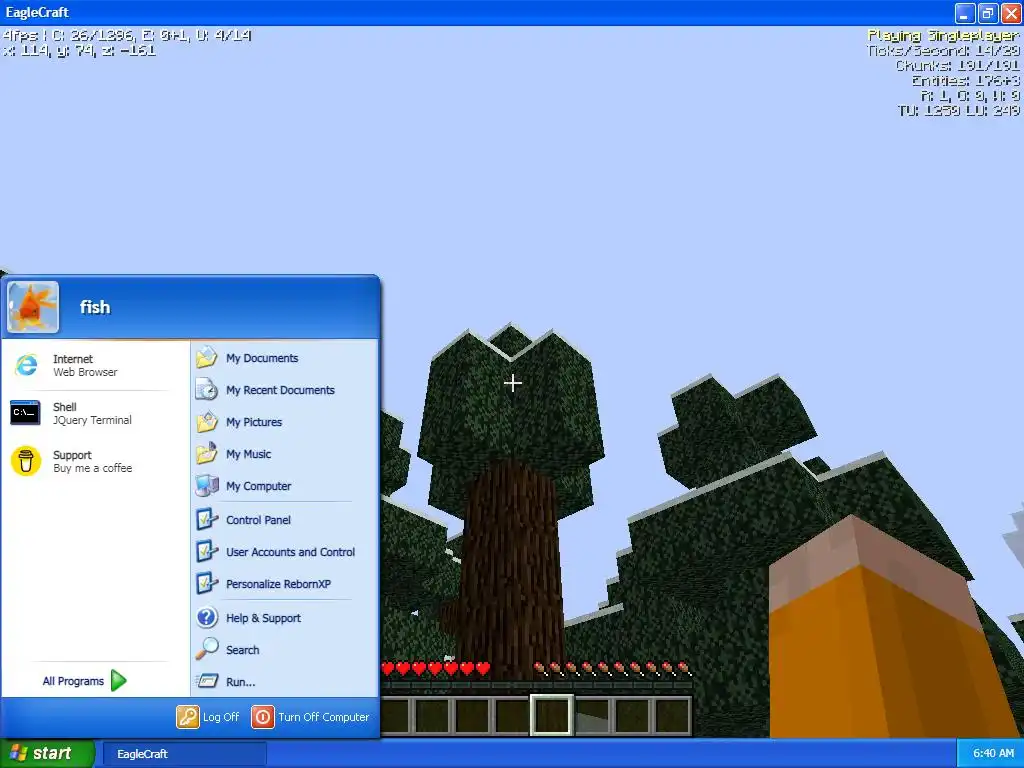The image size is (1024, 768).
Task: Click the 'fish' user name in Start menu
Action: pyautogui.click(x=95, y=307)
